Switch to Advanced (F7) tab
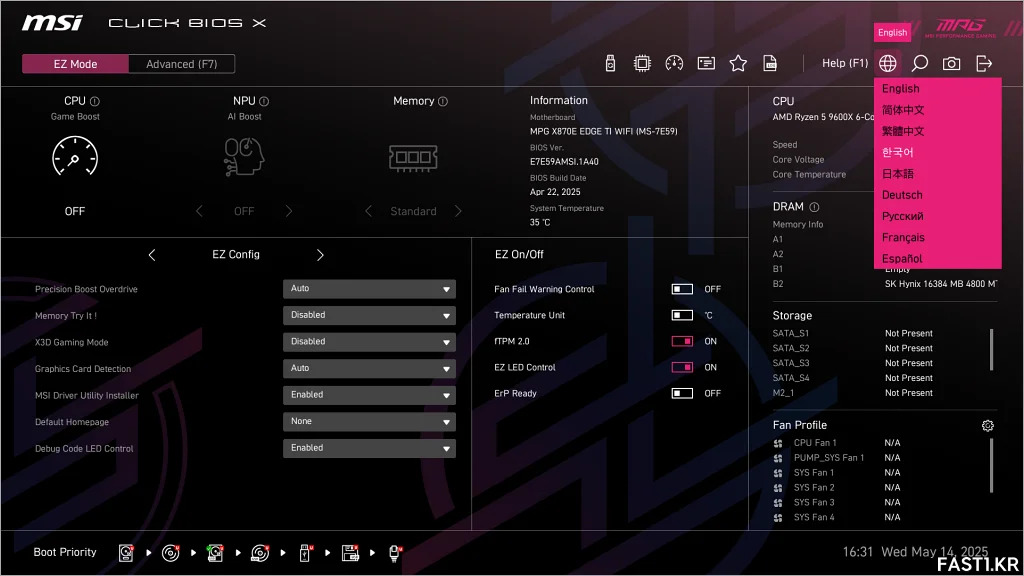The image size is (1024, 576). click(x=182, y=64)
